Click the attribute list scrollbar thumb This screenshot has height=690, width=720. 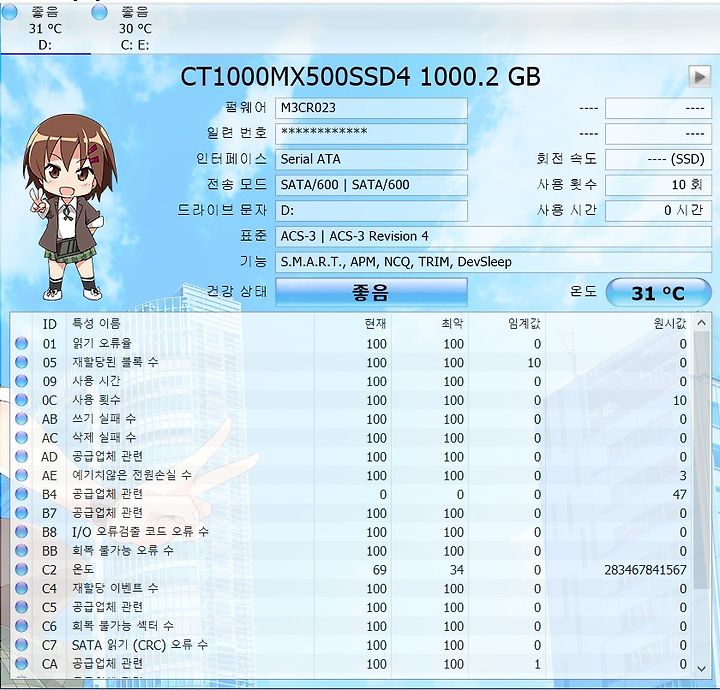tap(702, 460)
